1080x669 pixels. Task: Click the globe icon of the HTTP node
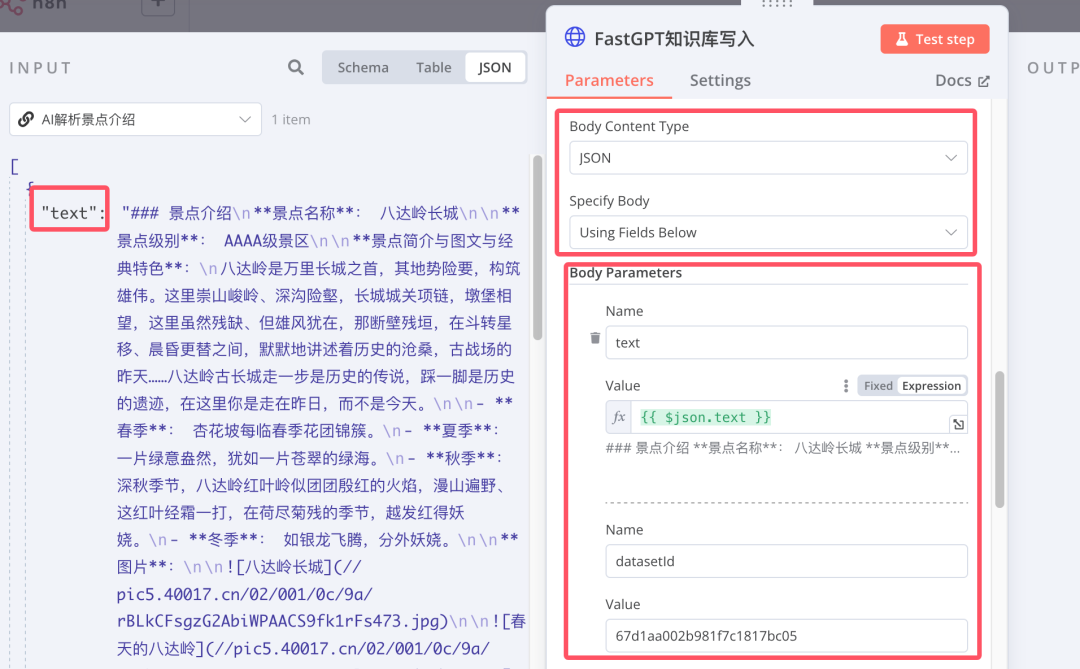coord(575,37)
